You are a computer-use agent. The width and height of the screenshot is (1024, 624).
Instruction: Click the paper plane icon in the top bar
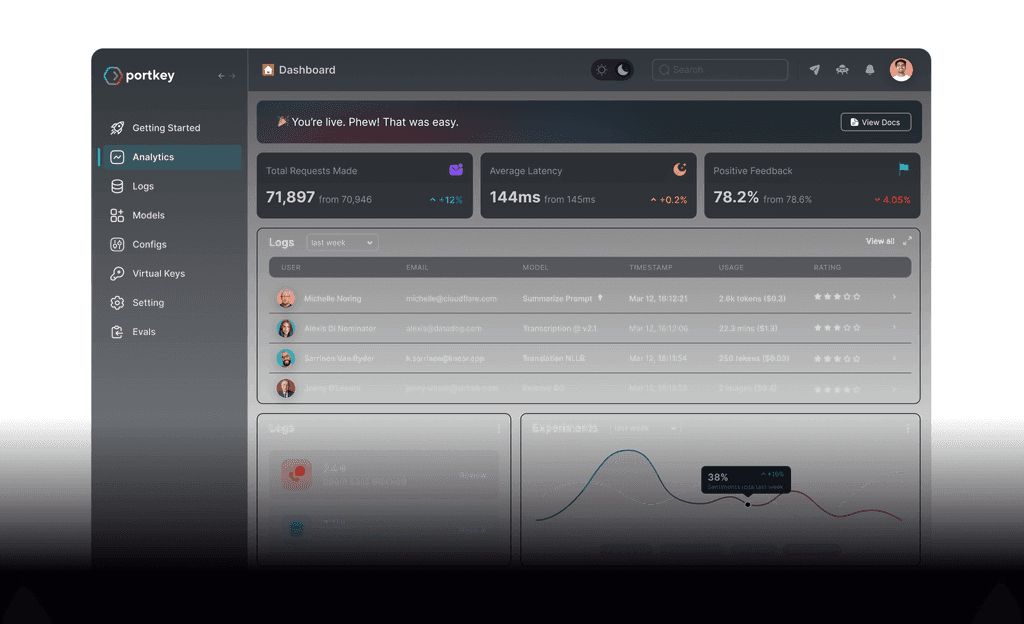[814, 70]
